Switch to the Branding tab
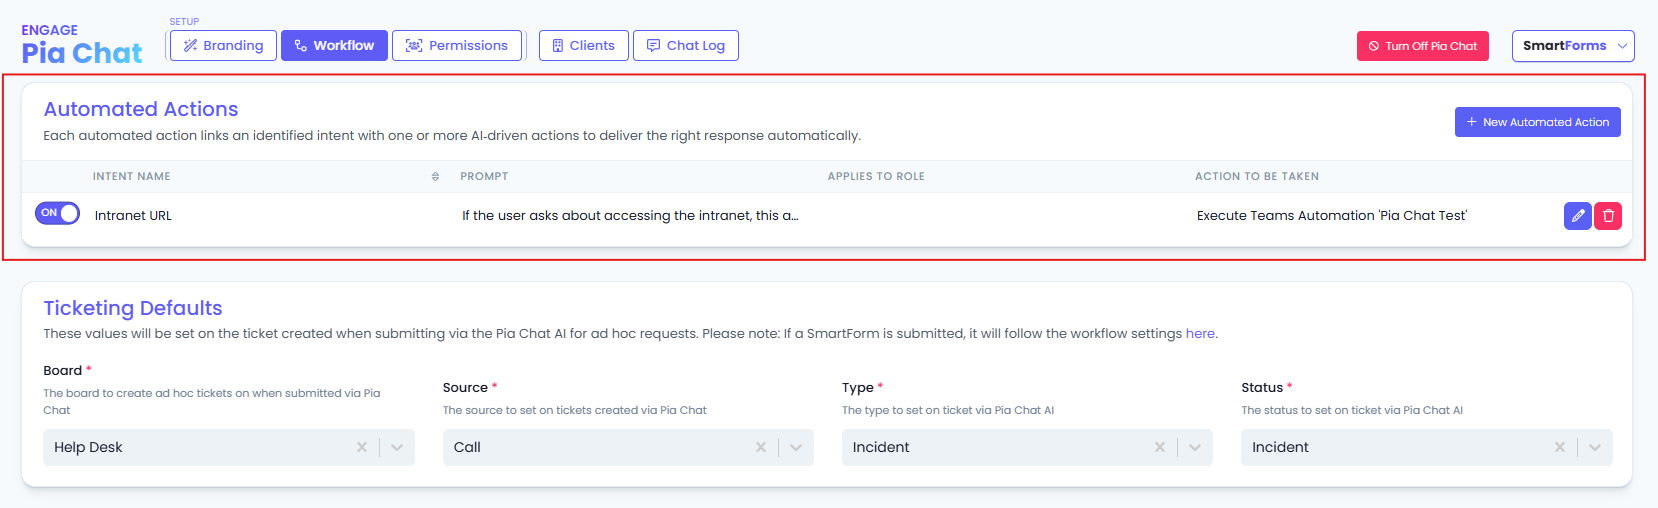 (223, 46)
